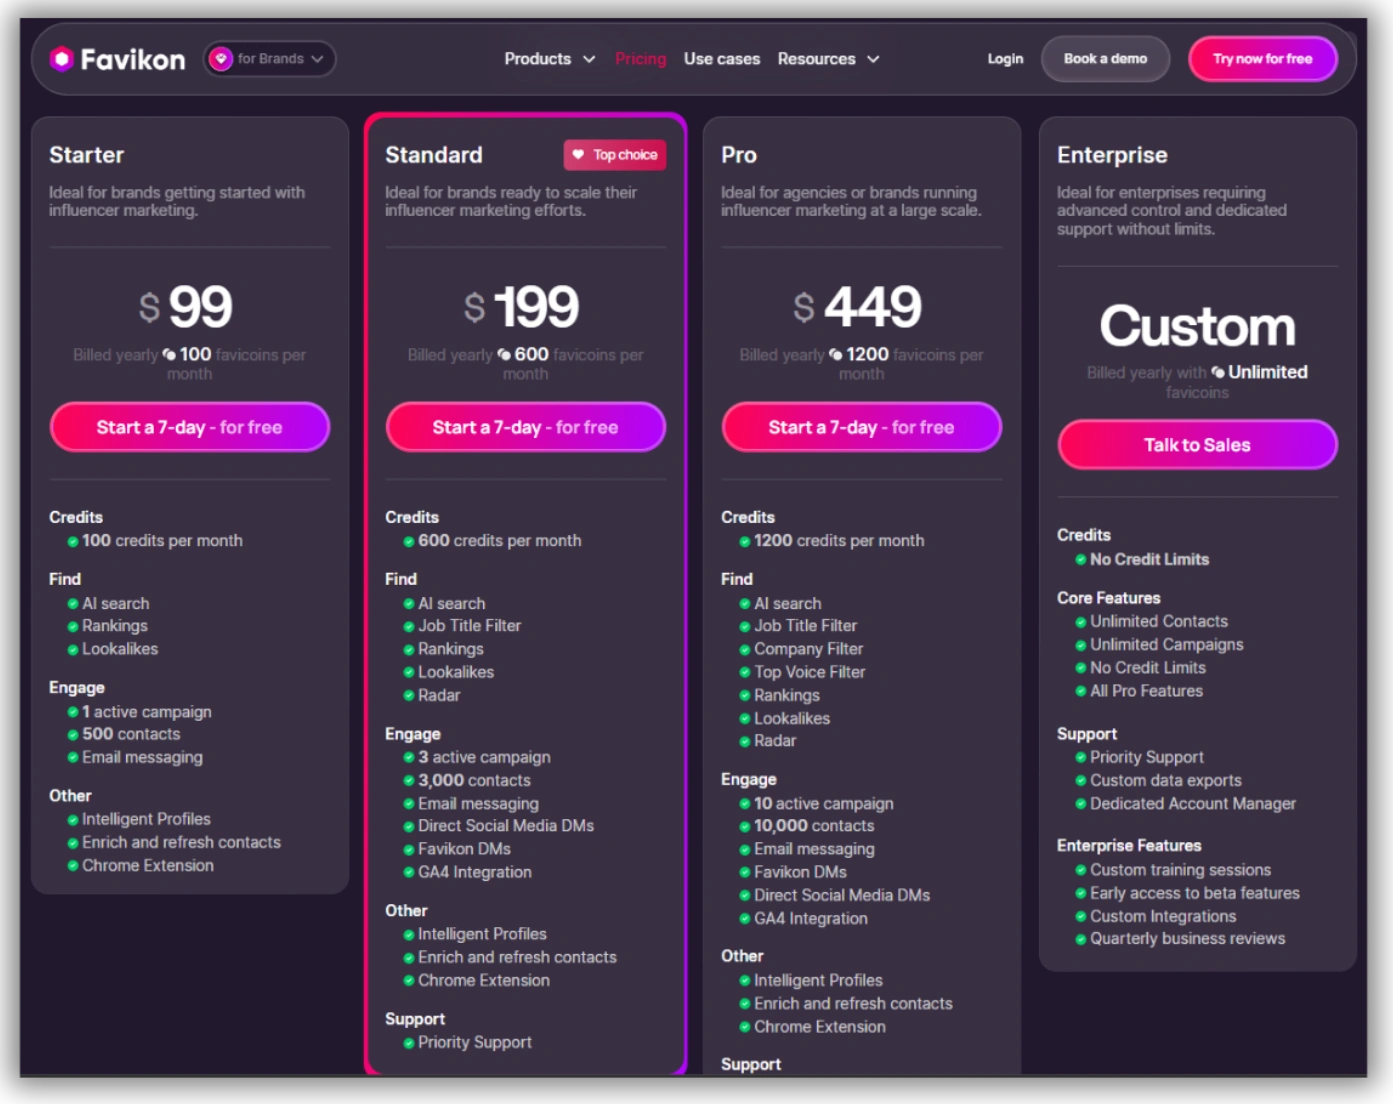
Task: Click Lookalikes in Starter plan
Action: [x=120, y=649]
